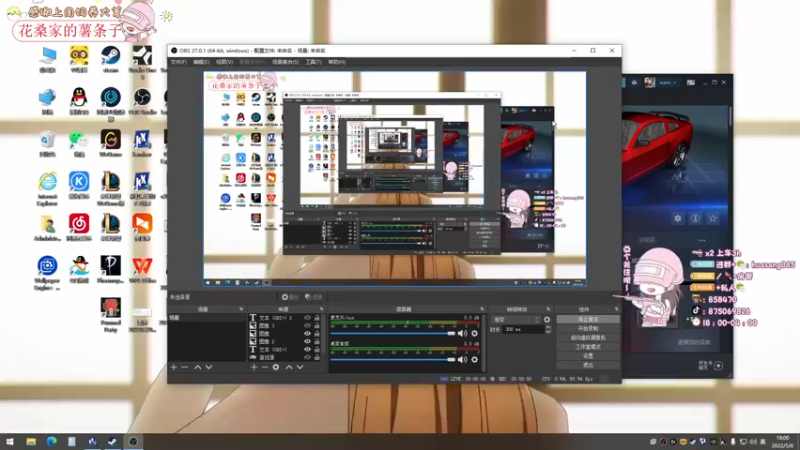Move source up in Sources panel
800x450 pixels.
(289, 367)
